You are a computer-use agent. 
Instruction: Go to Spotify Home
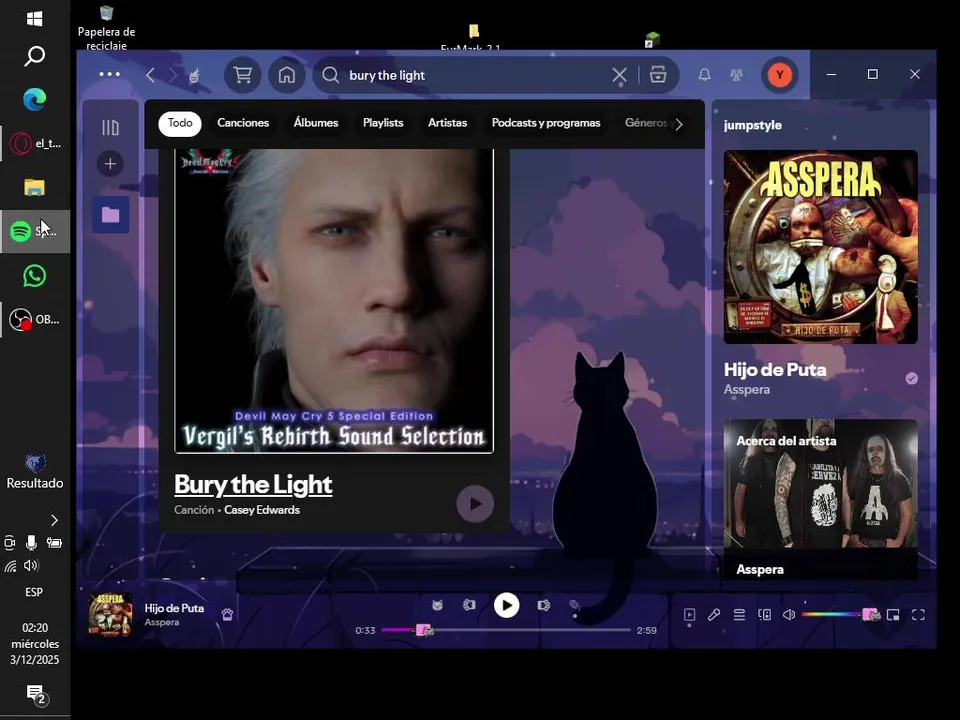tap(287, 75)
